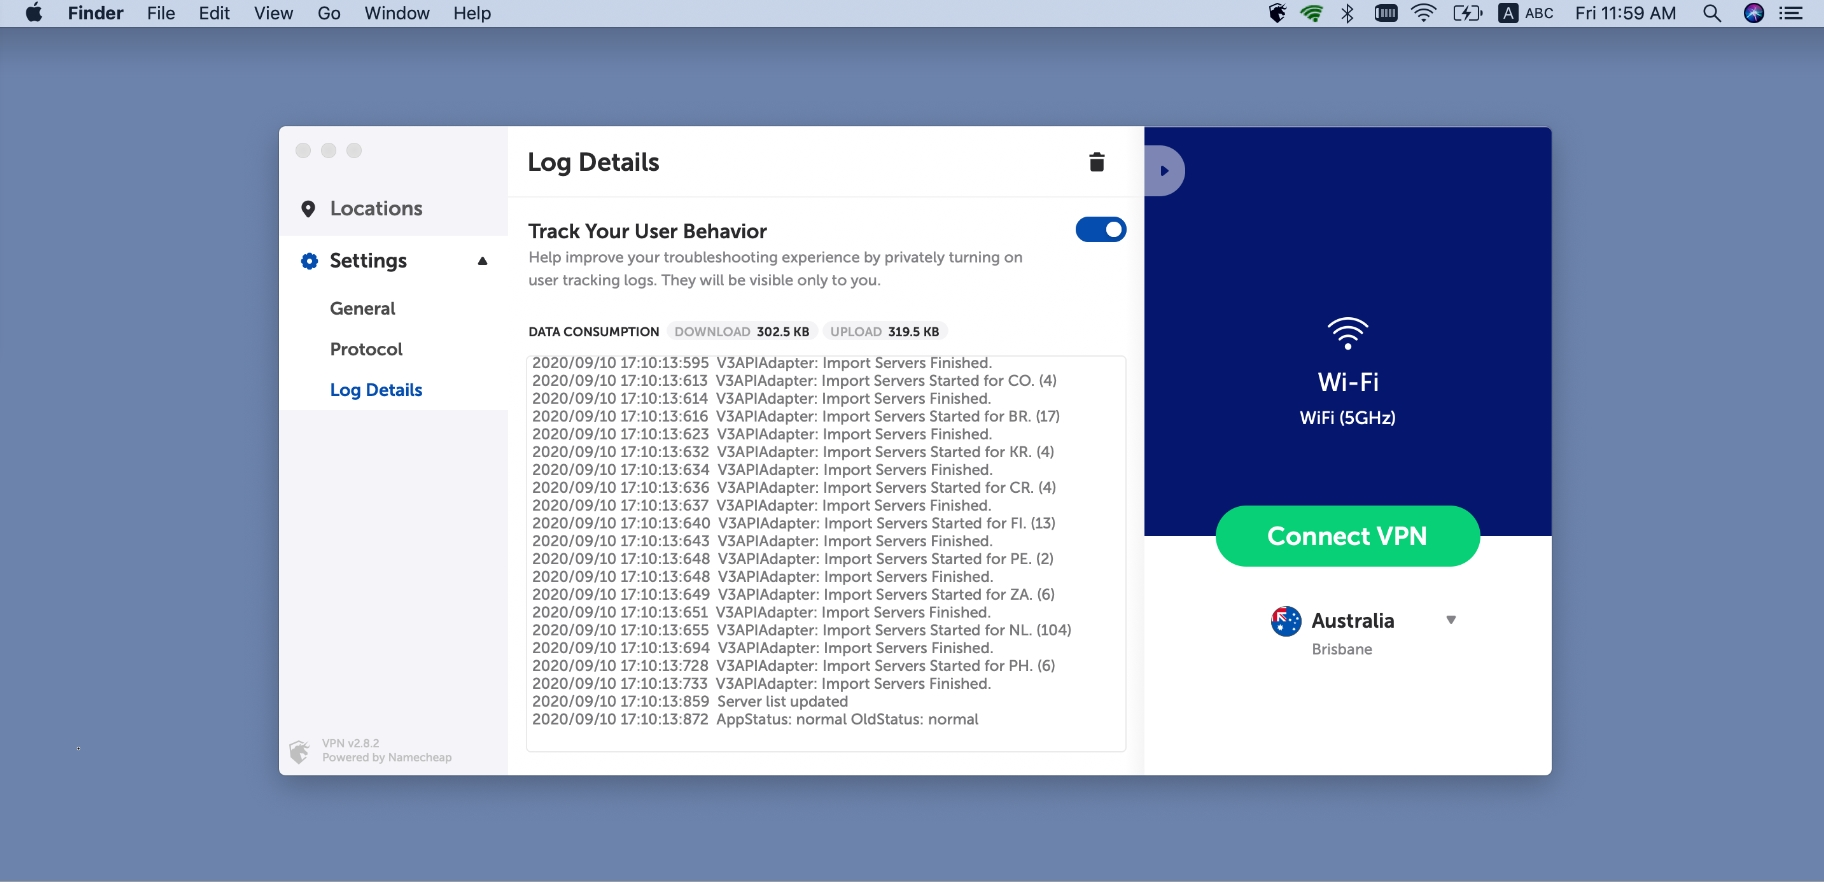Select the General settings item
Viewport: 1824px width, 882px height.
click(x=363, y=309)
